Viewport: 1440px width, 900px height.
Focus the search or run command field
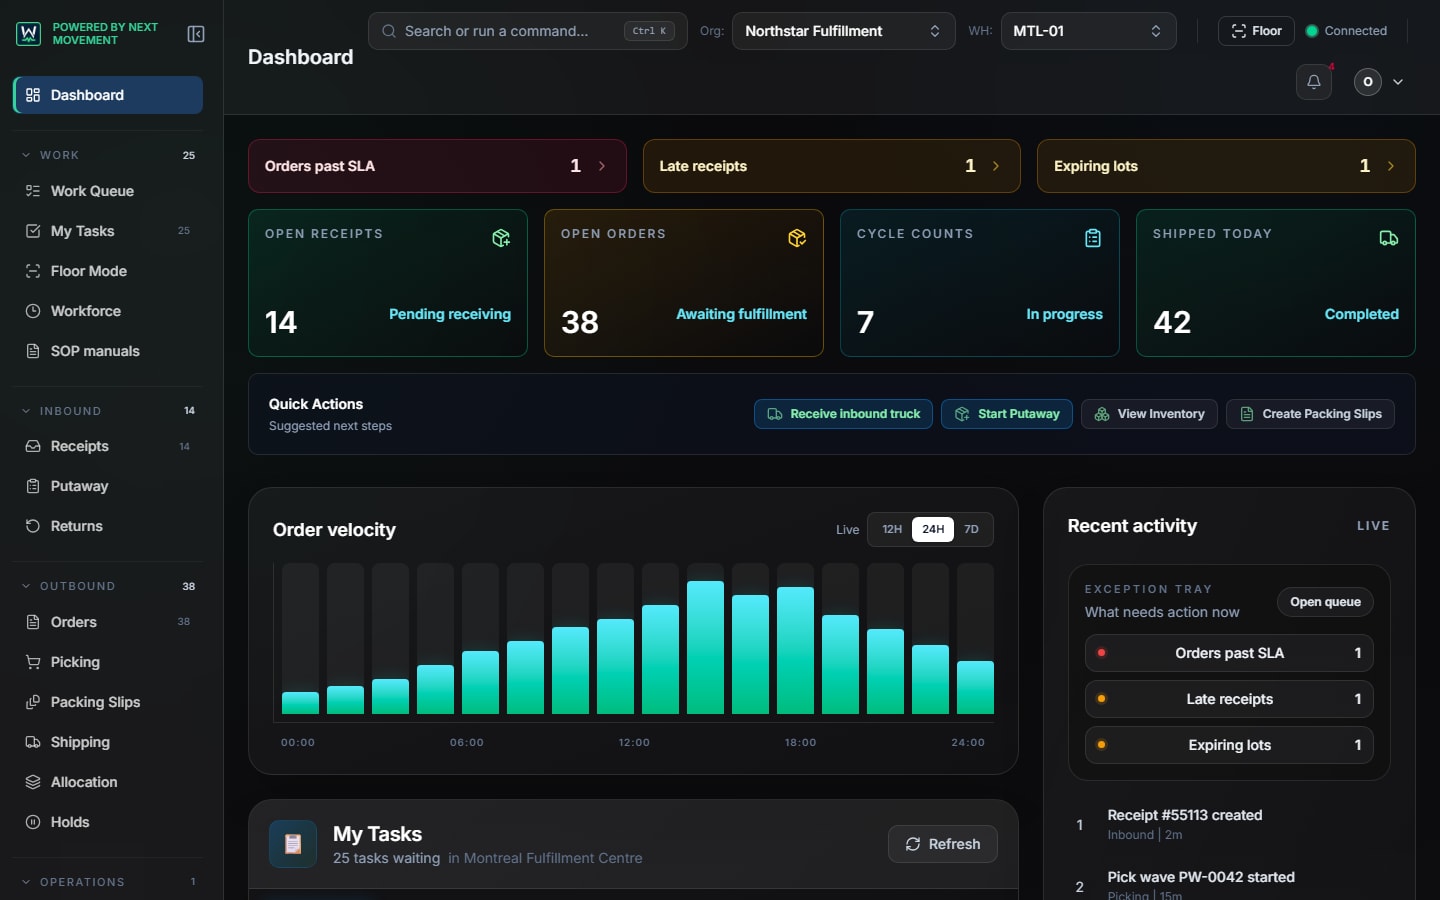(528, 31)
